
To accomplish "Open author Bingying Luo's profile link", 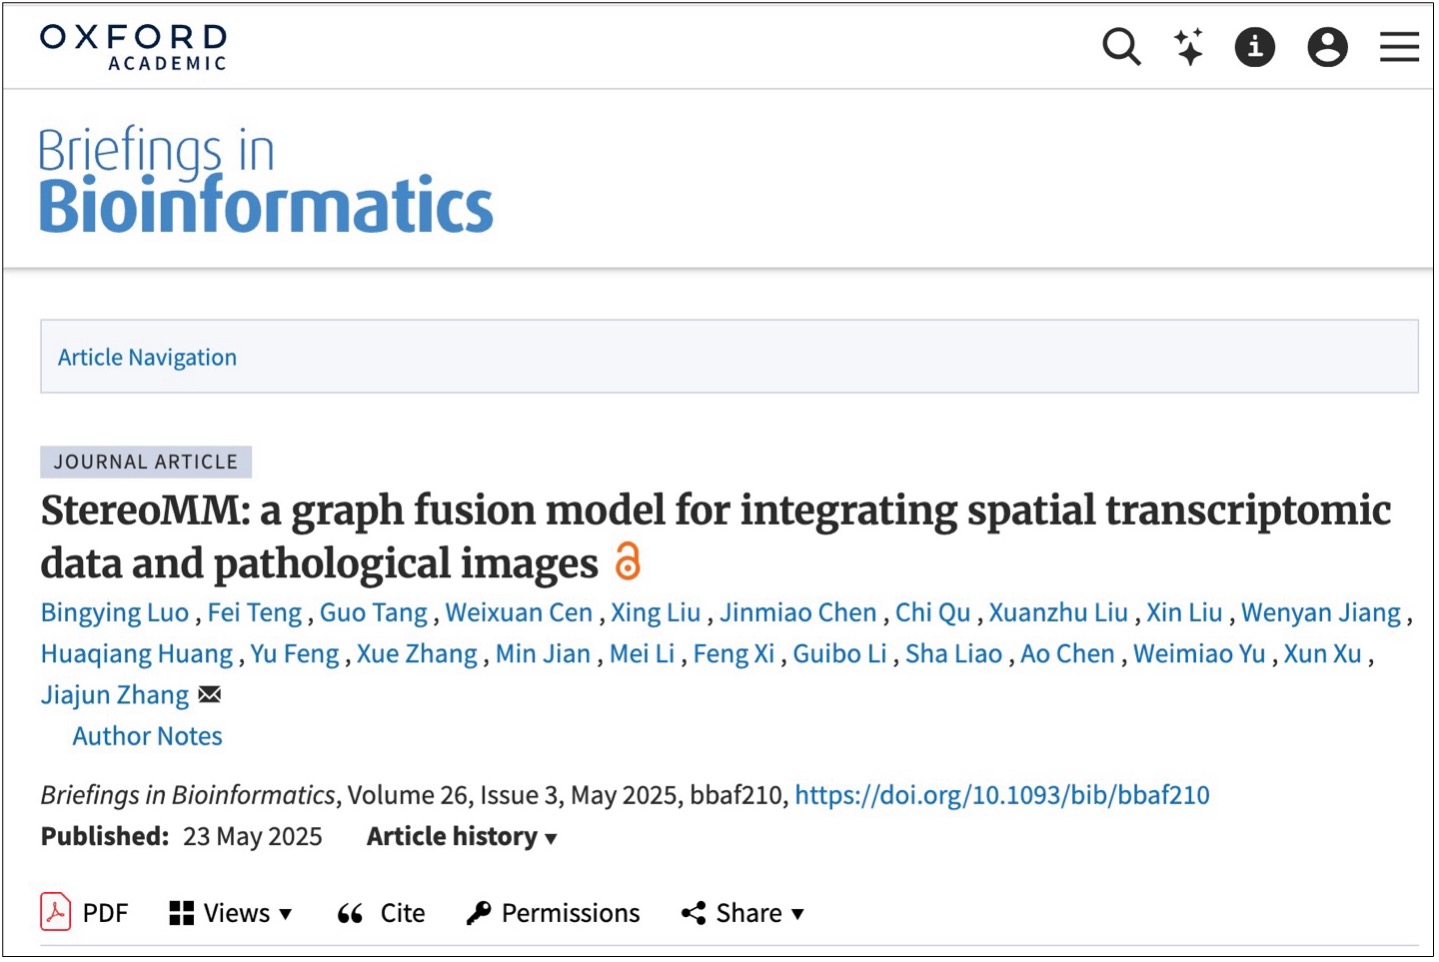I will [x=115, y=613].
